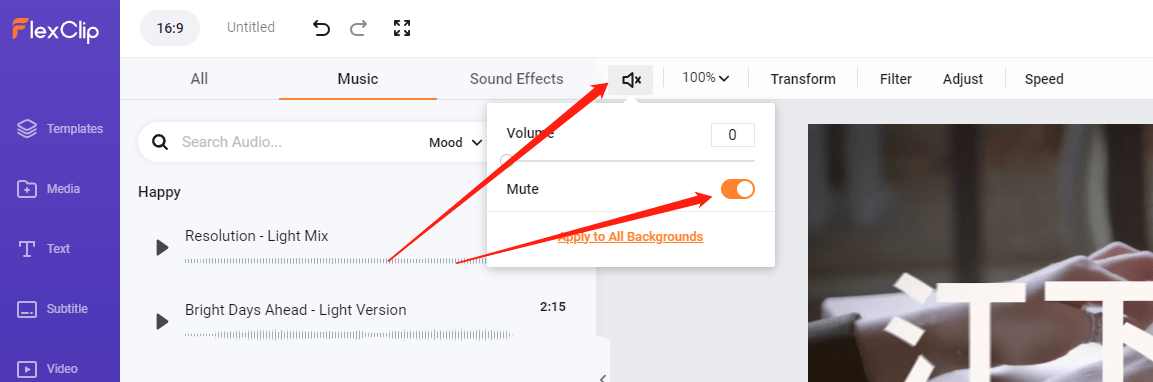Open the Transform options

pyautogui.click(x=803, y=79)
